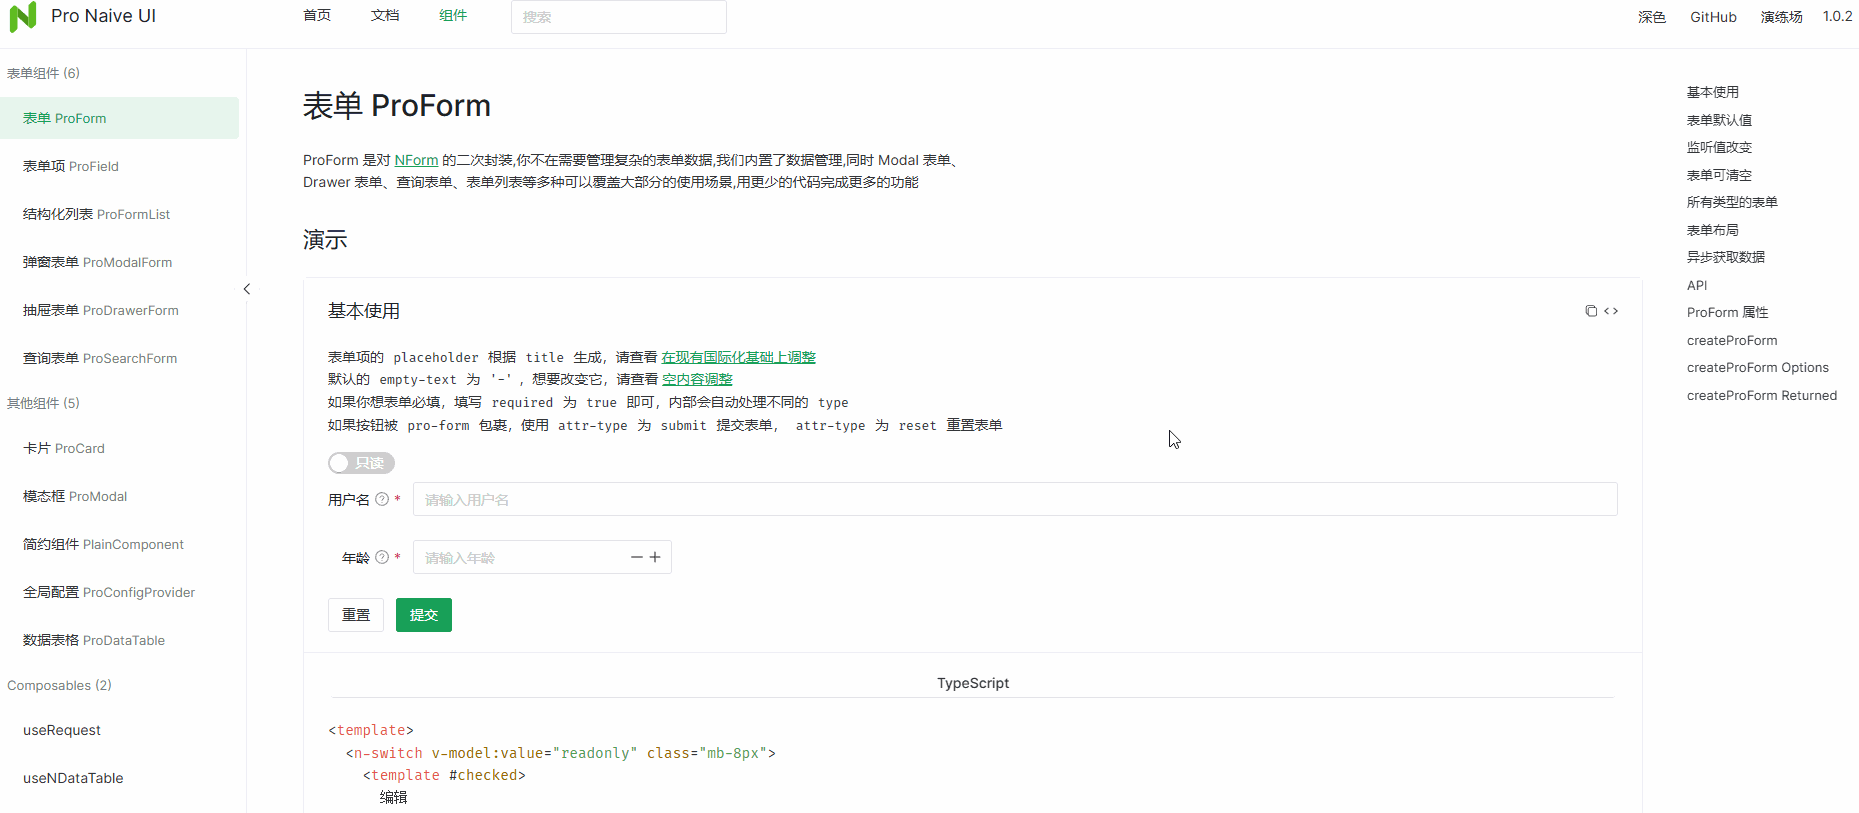Open 弹窗表单 ProModalForm in sidebar

(x=119, y=262)
